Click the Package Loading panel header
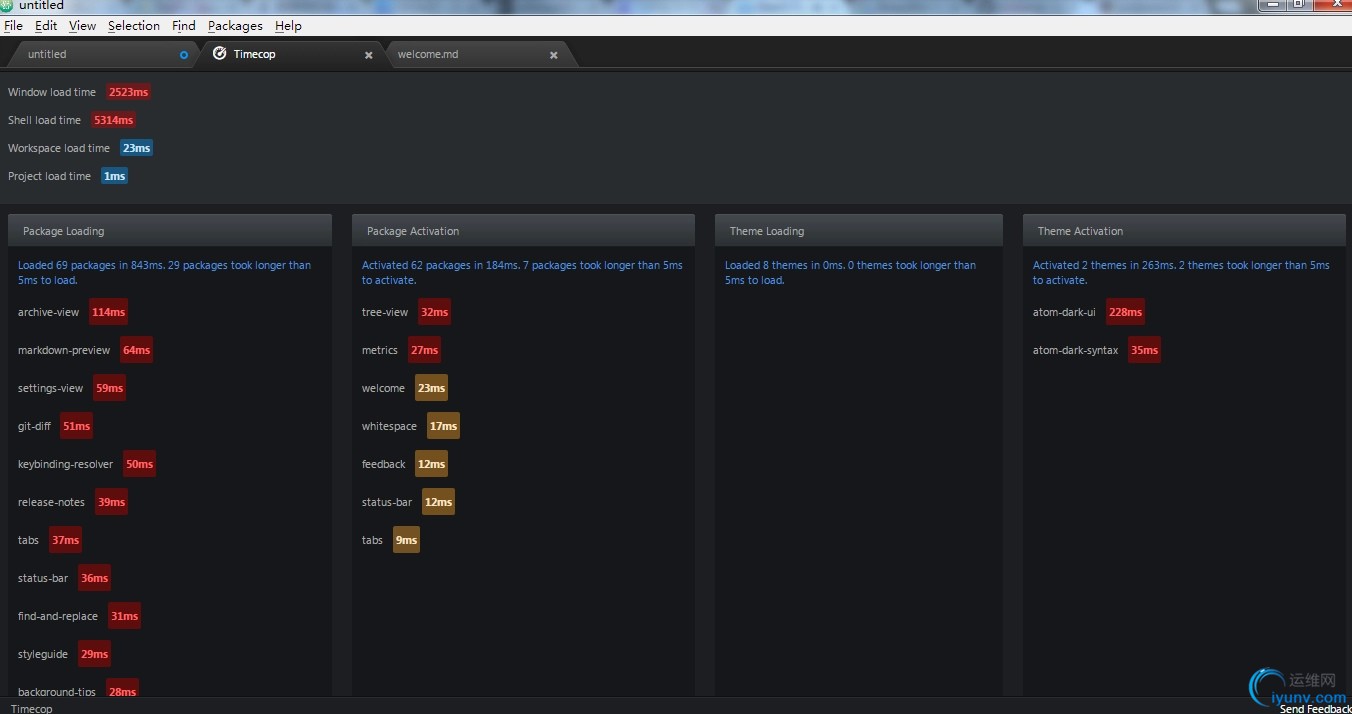The height and width of the screenshot is (714, 1352). tap(170, 230)
